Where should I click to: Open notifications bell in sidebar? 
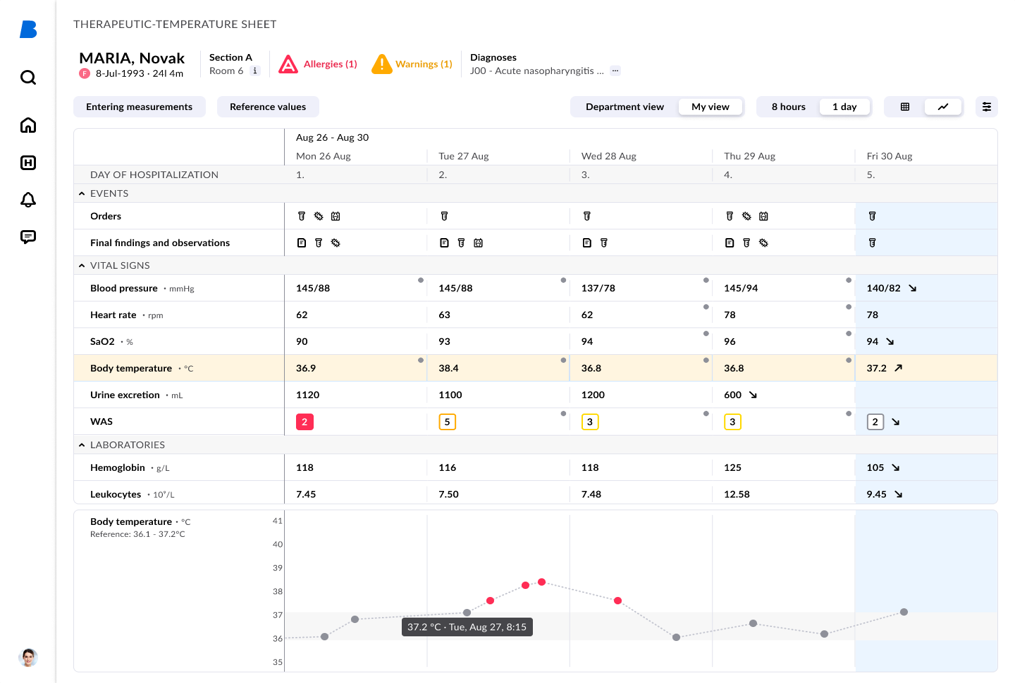28,200
